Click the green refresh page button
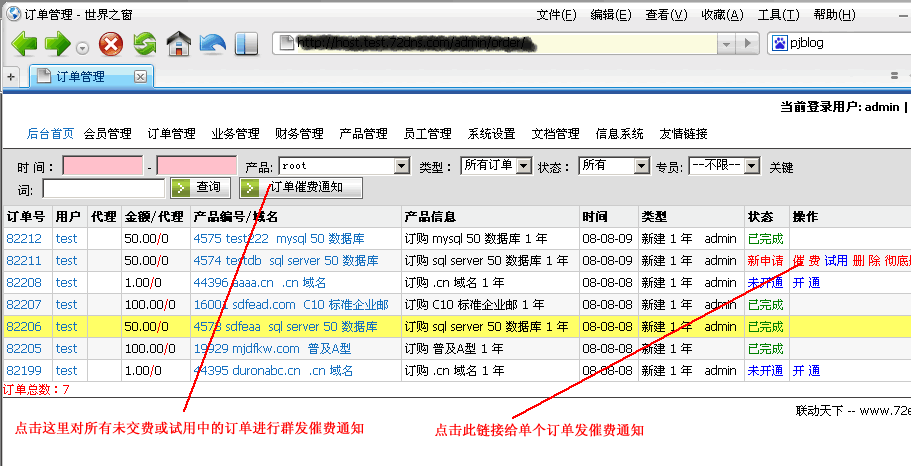This screenshot has height=466, width=911. (x=145, y=44)
